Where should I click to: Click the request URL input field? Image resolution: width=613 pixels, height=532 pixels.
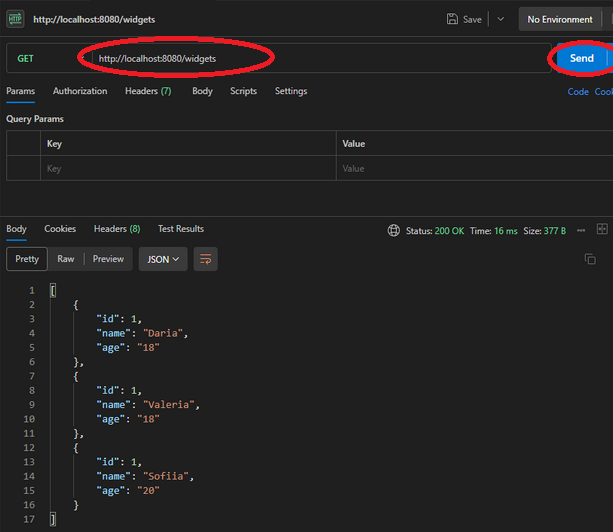point(300,58)
